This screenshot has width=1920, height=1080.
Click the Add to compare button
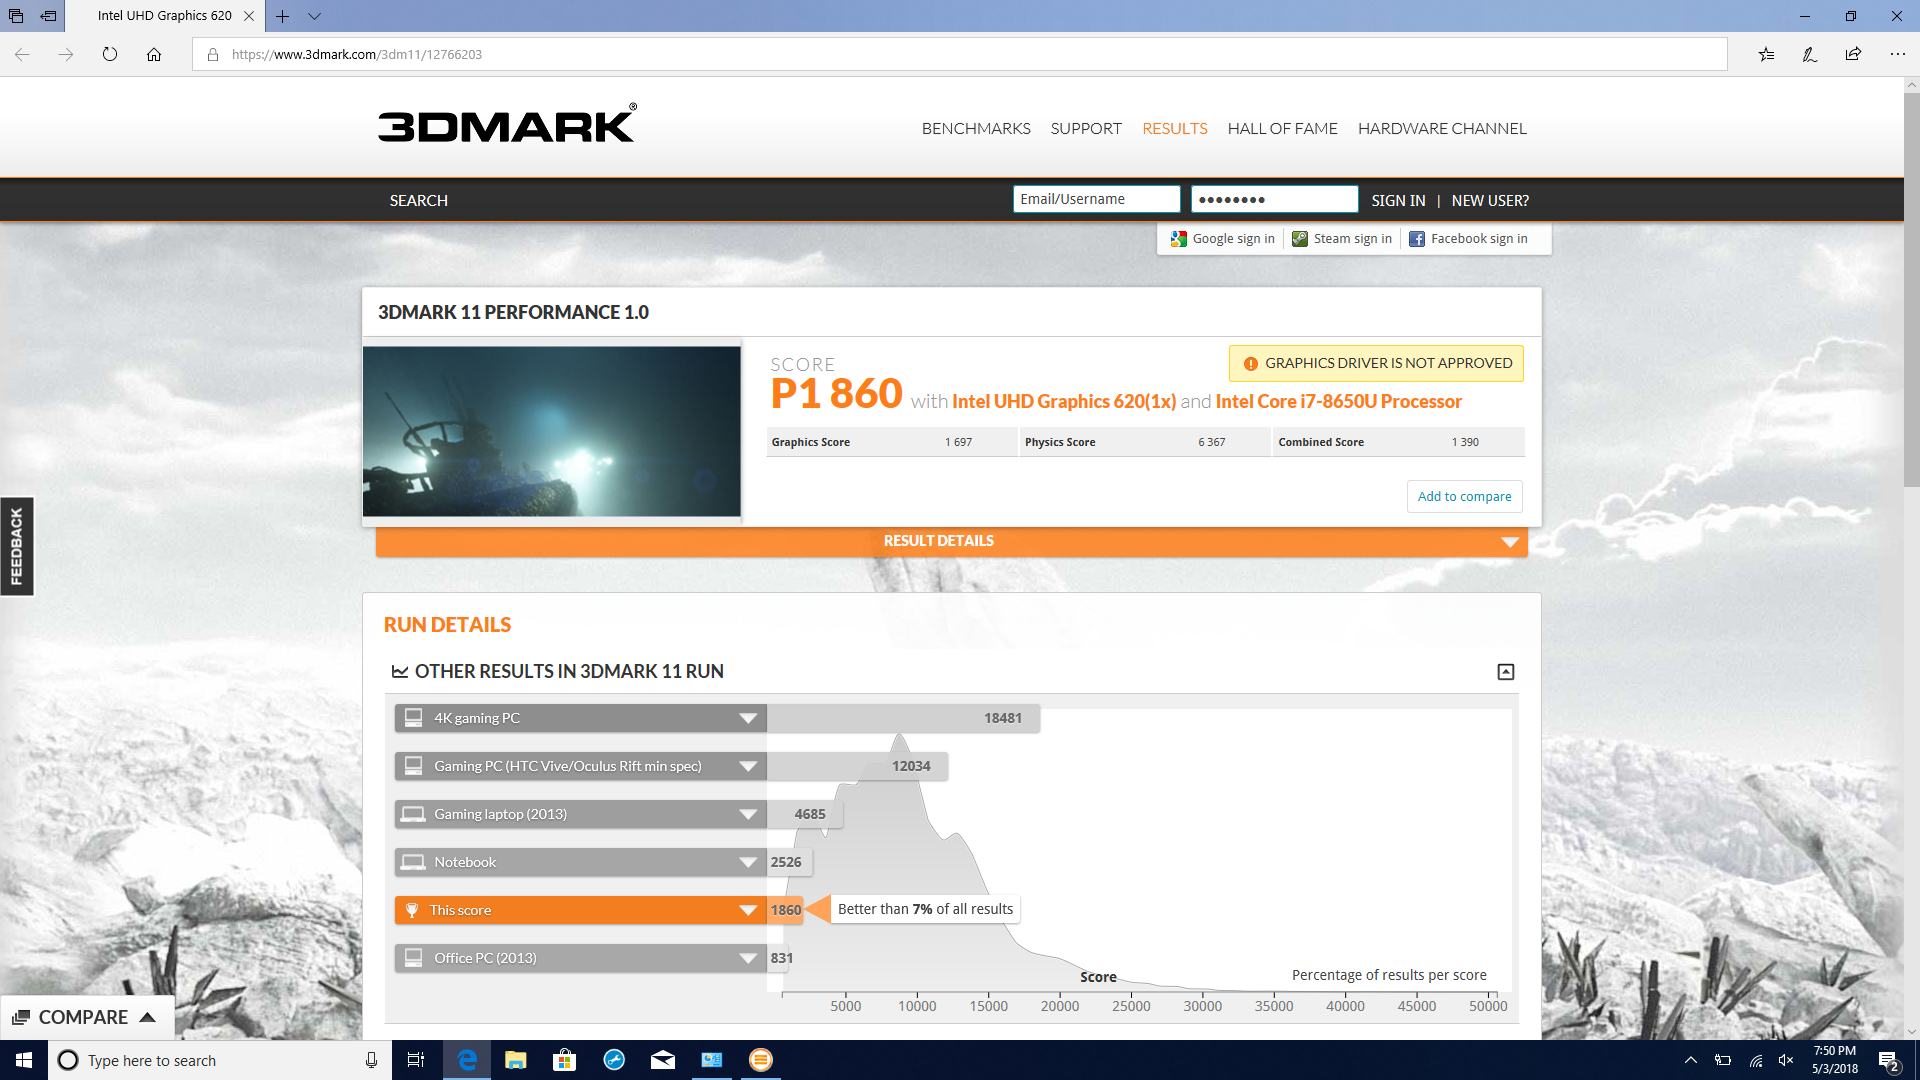tap(1464, 496)
